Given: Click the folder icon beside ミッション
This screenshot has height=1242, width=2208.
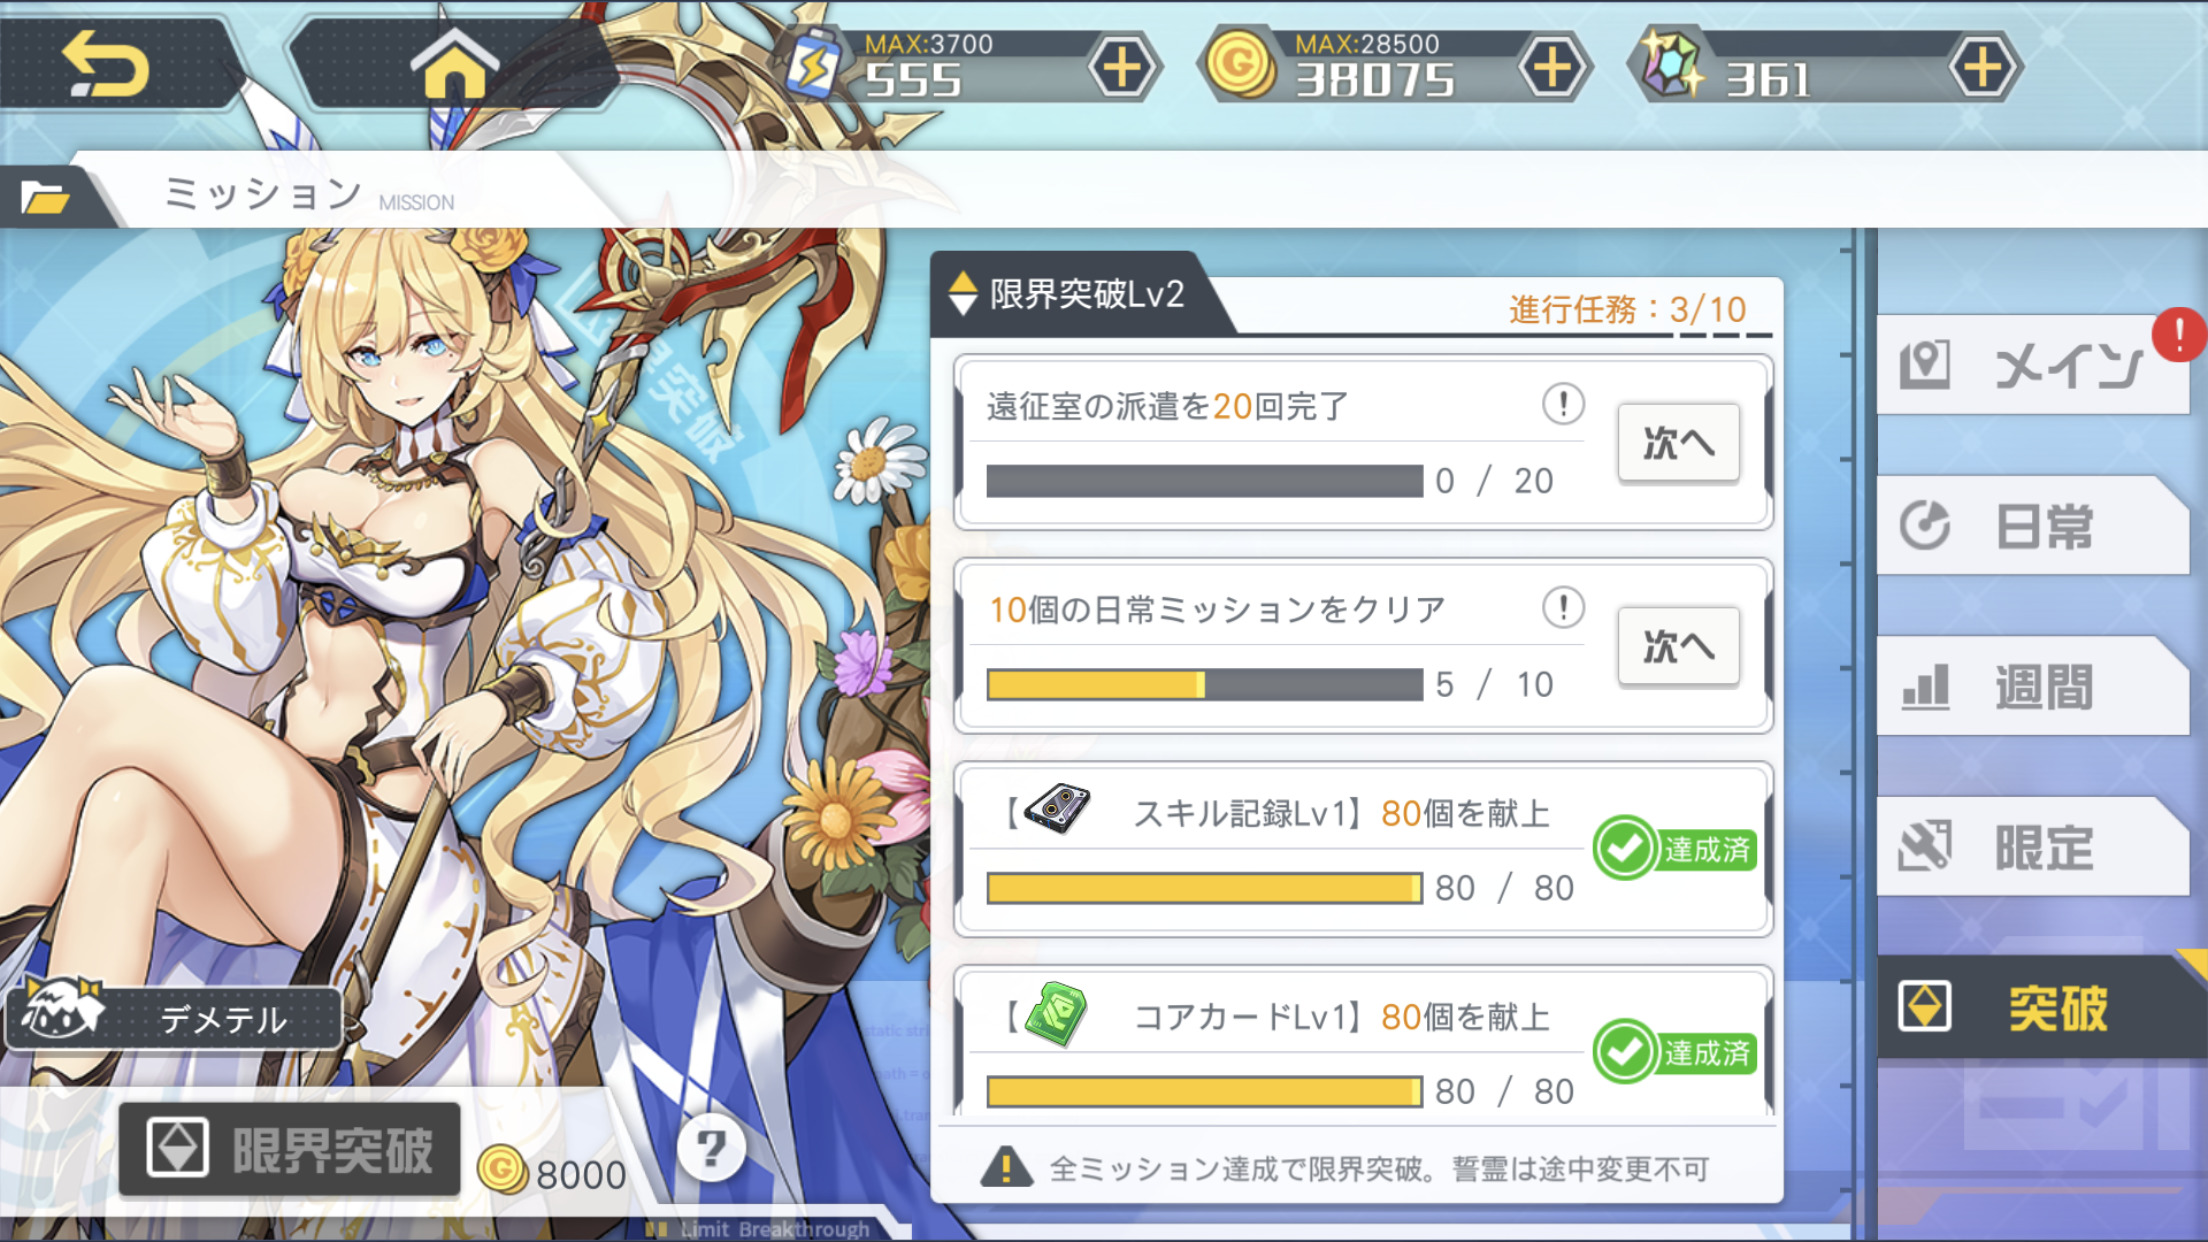Looking at the screenshot, I should [x=45, y=197].
